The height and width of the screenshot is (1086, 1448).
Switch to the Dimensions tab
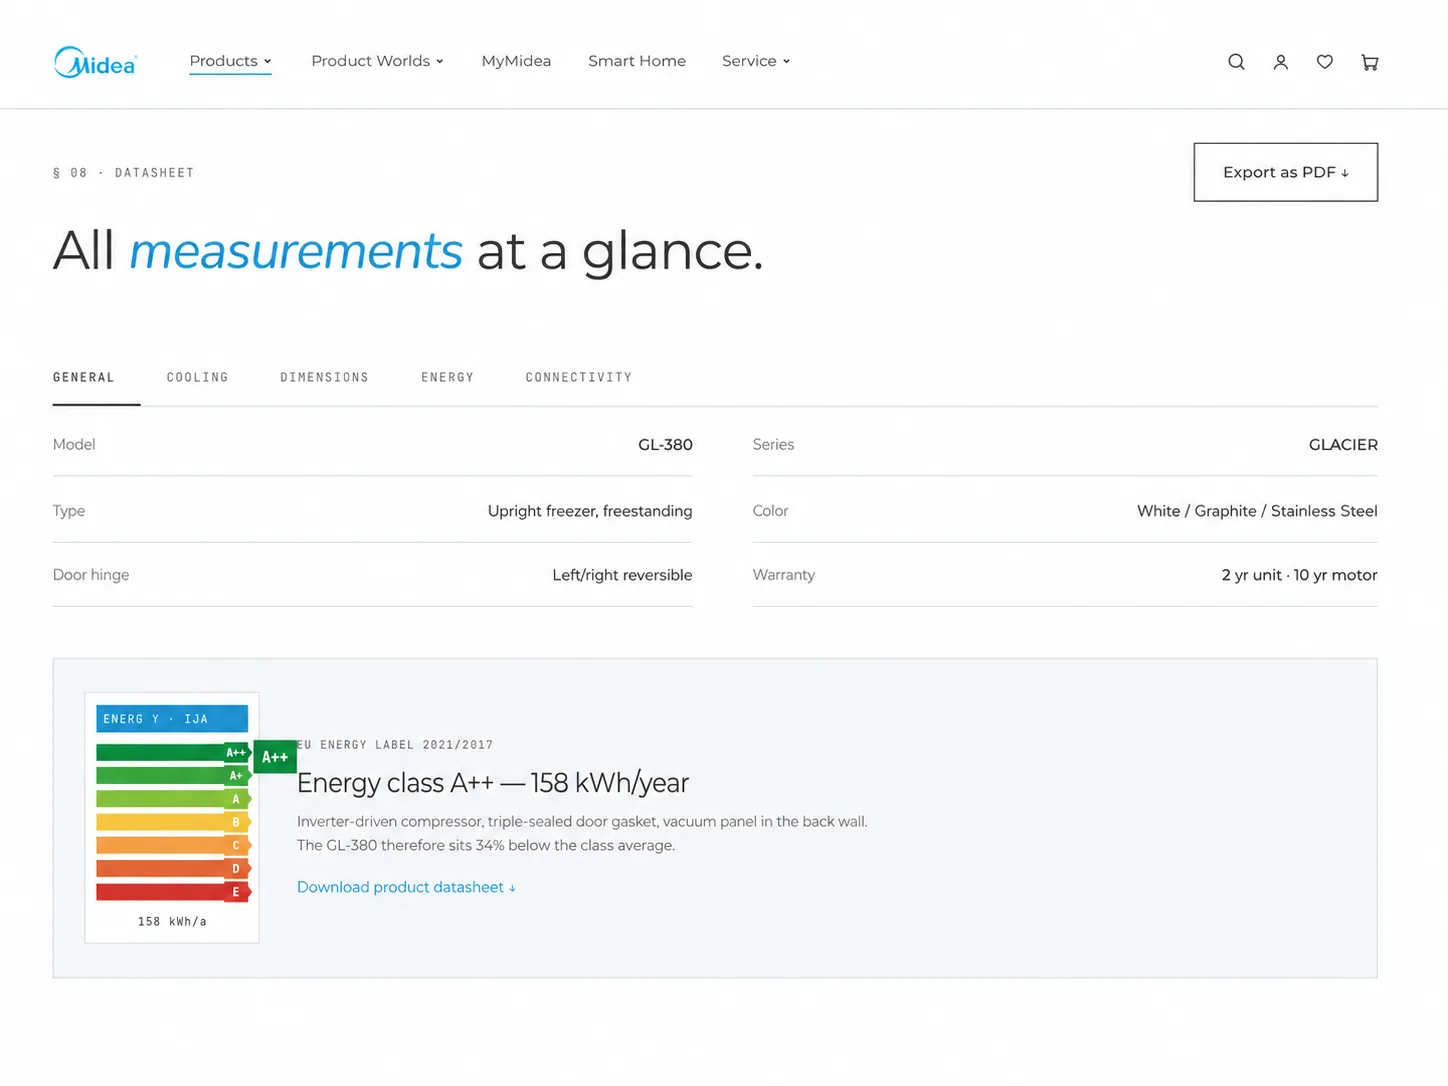point(325,378)
